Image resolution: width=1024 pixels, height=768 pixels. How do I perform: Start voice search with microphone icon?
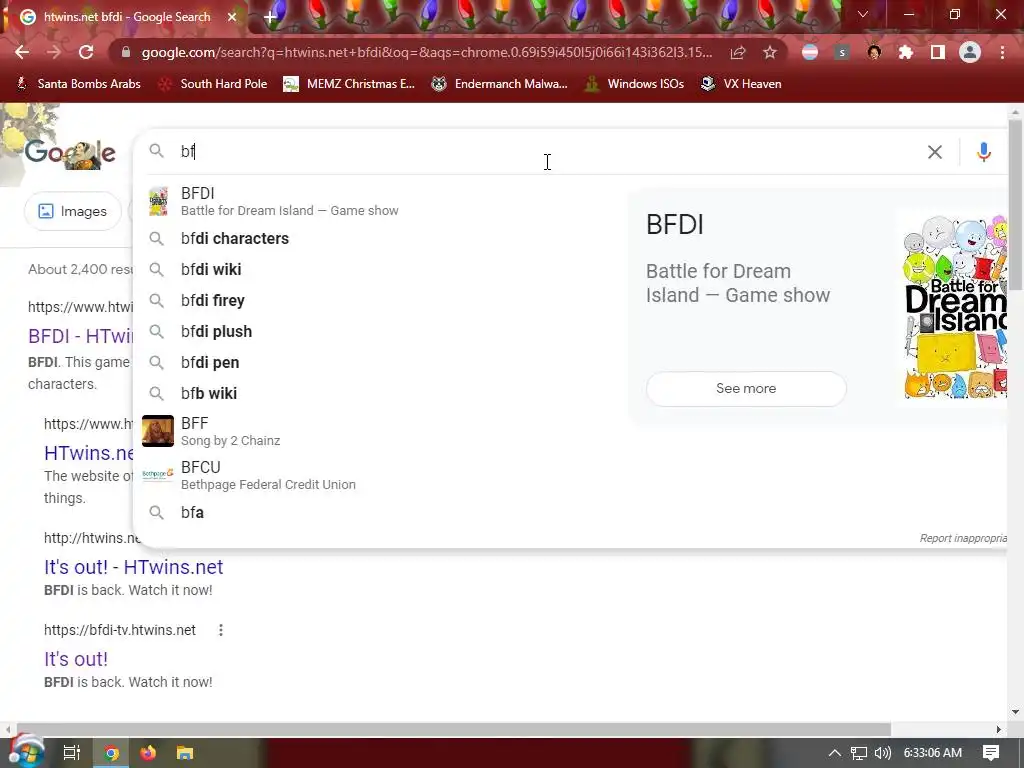point(984,152)
